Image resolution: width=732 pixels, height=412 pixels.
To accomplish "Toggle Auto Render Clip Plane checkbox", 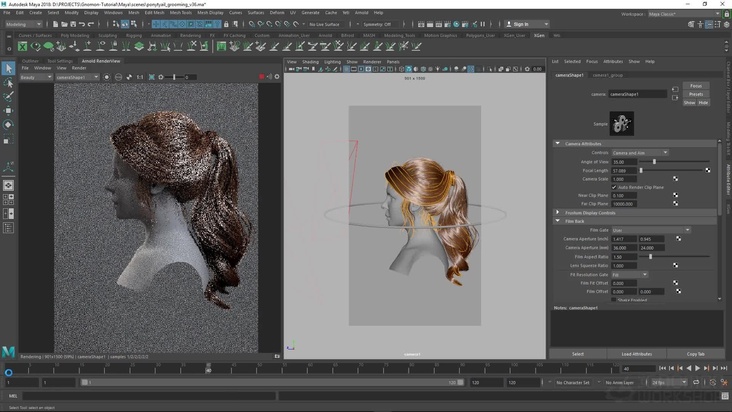I will 614,187.
